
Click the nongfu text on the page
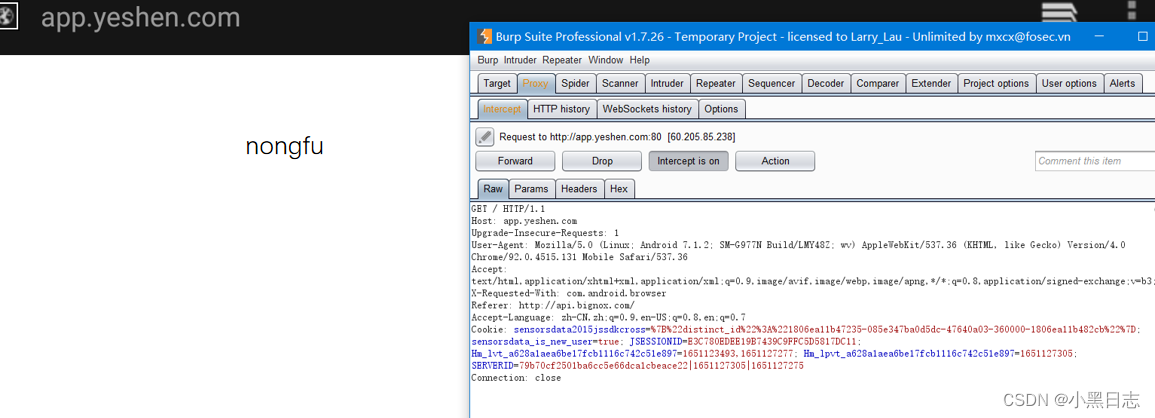click(x=284, y=147)
